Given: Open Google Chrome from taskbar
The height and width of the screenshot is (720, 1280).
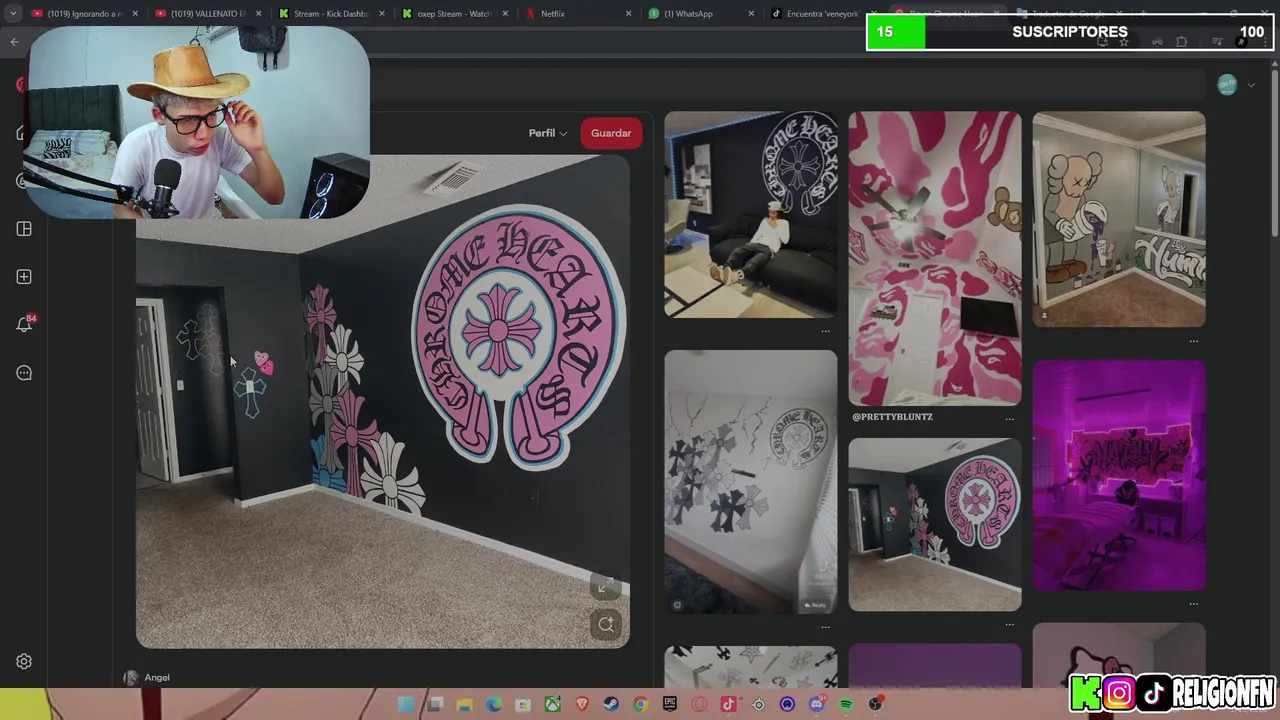Looking at the screenshot, I should click(640, 704).
